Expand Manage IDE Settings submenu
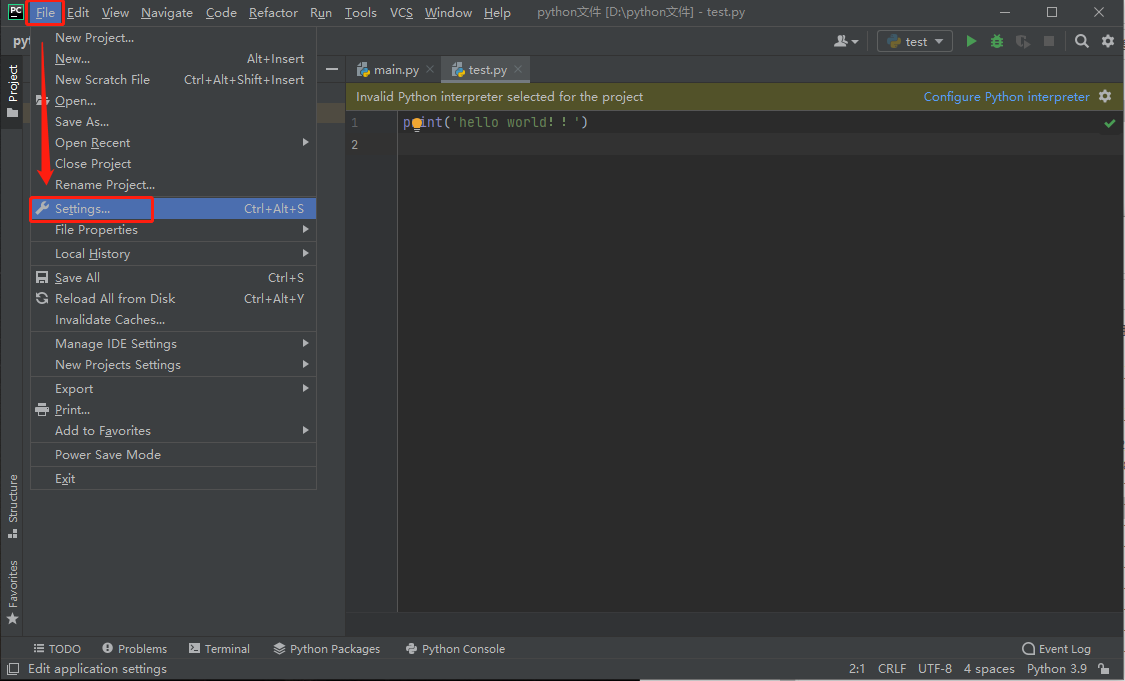Screen dimensions: 1125x681 click(173, 343)
